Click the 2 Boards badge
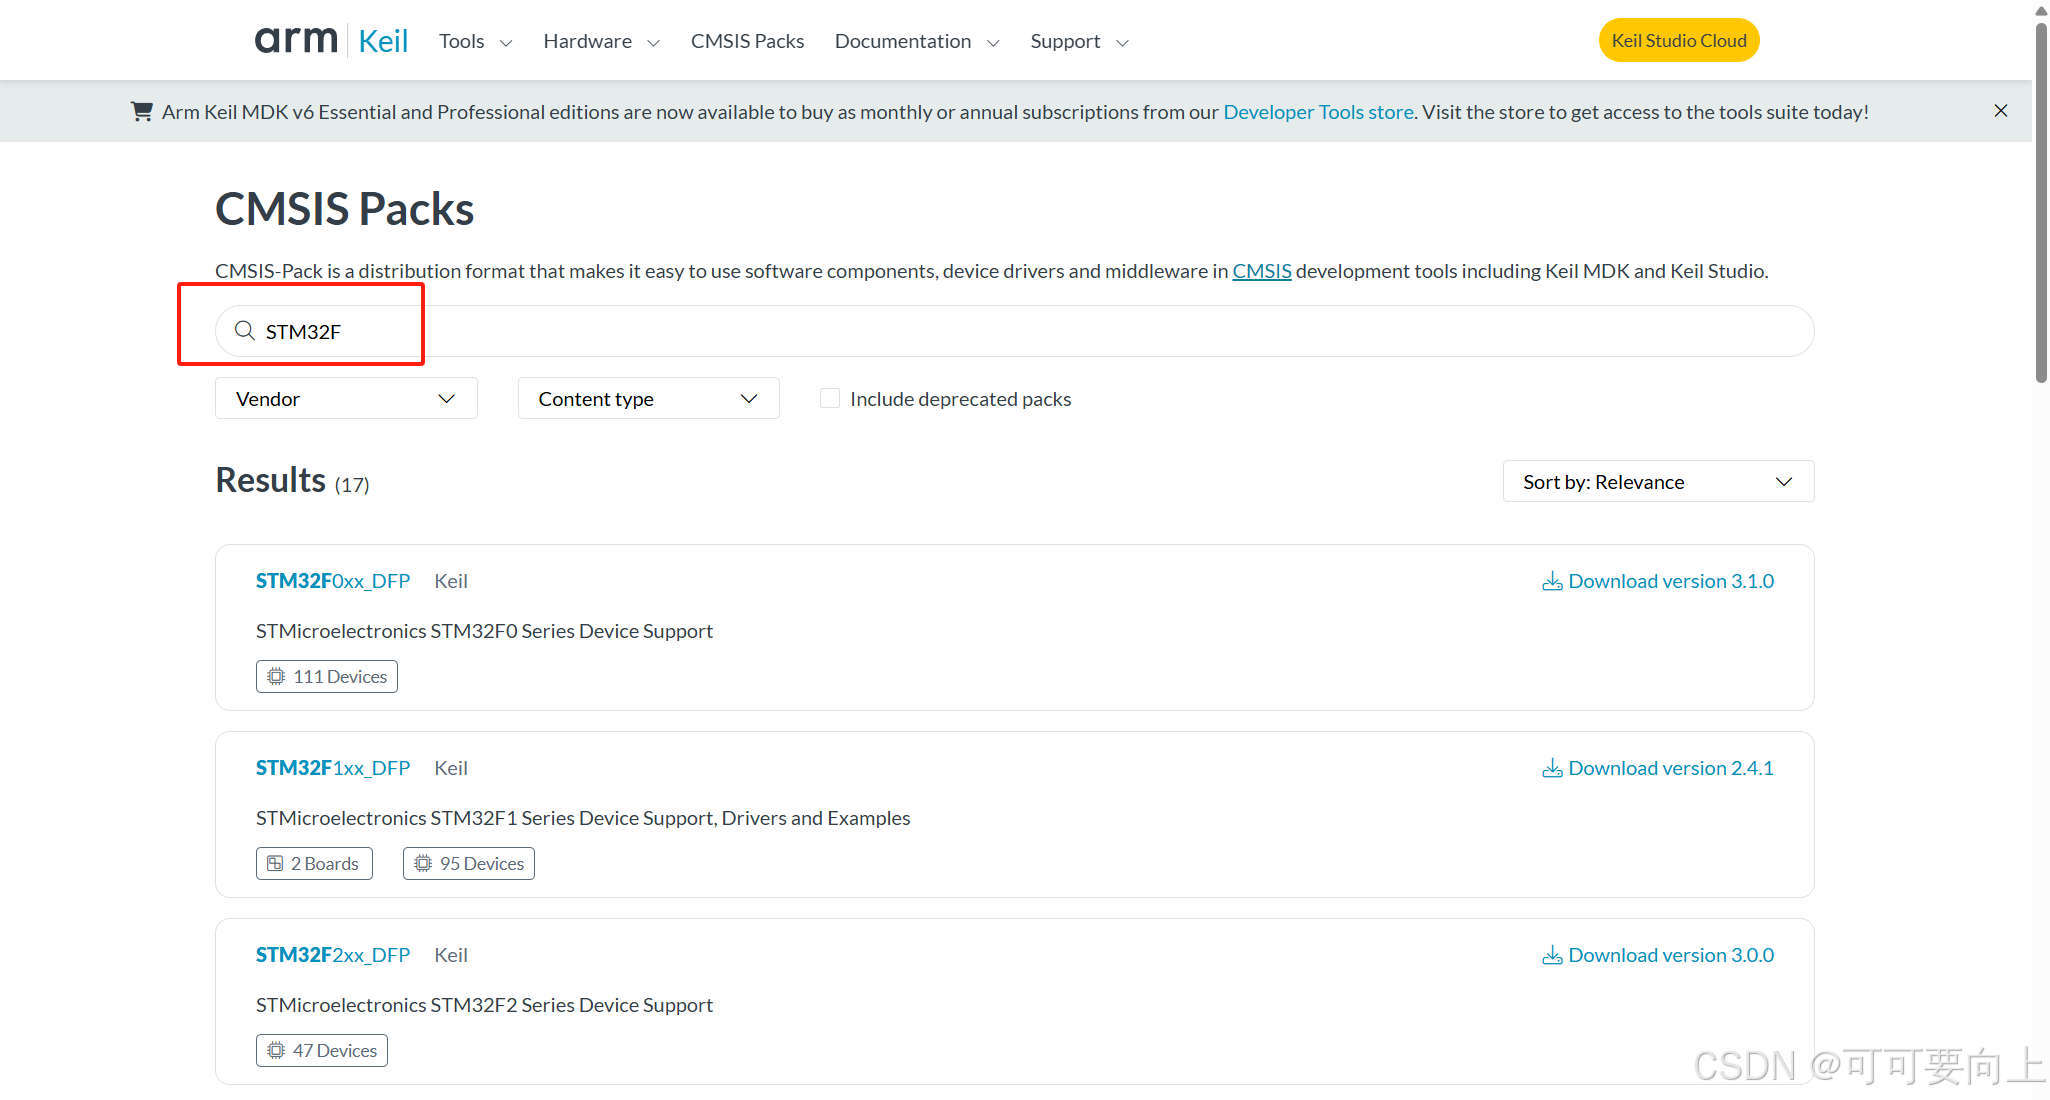 tap(314, 863)
